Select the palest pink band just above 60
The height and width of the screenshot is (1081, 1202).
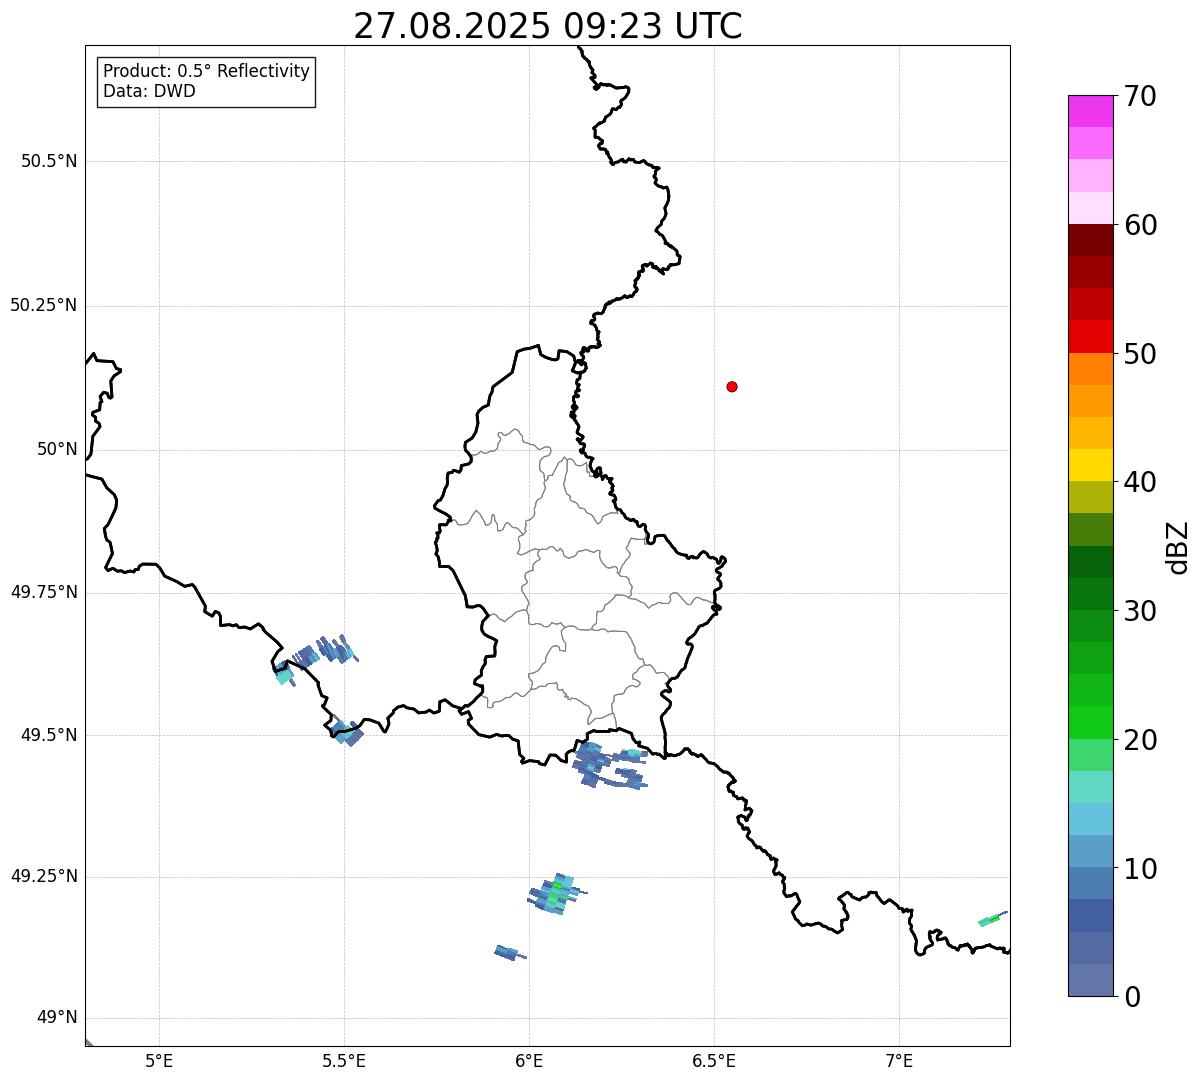click(1090, 208)
